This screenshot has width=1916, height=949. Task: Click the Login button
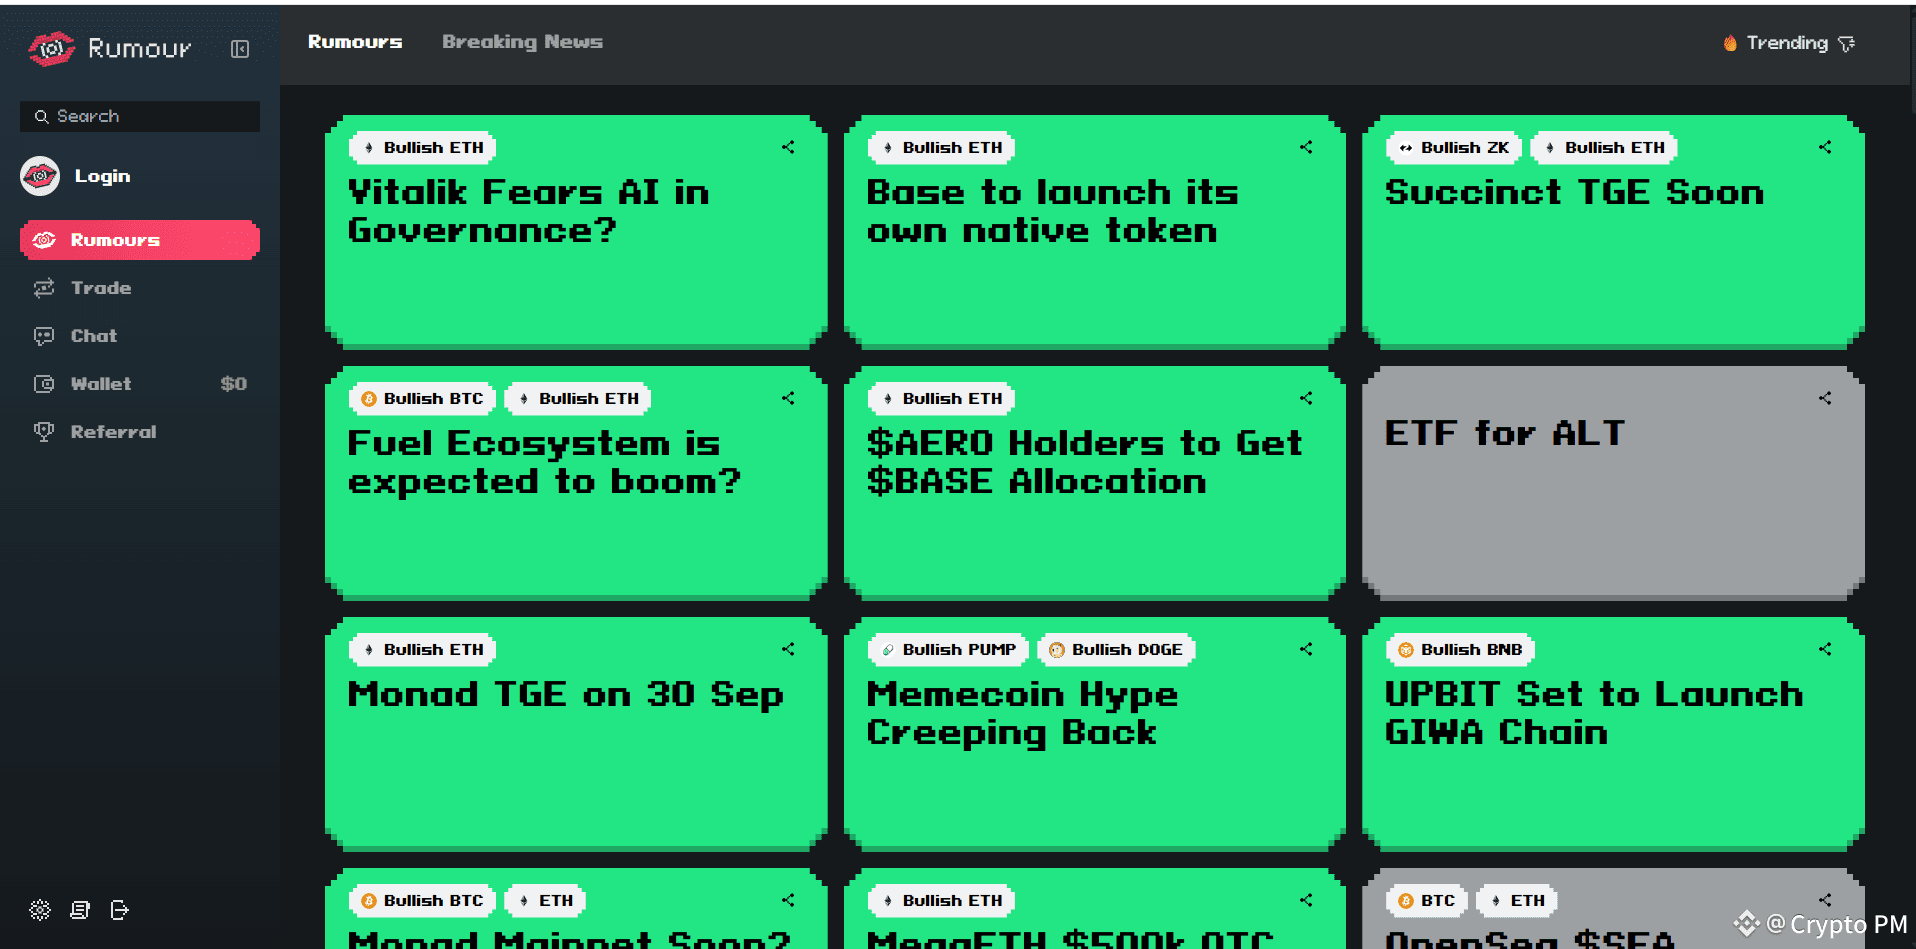click(x=102, y=176)
